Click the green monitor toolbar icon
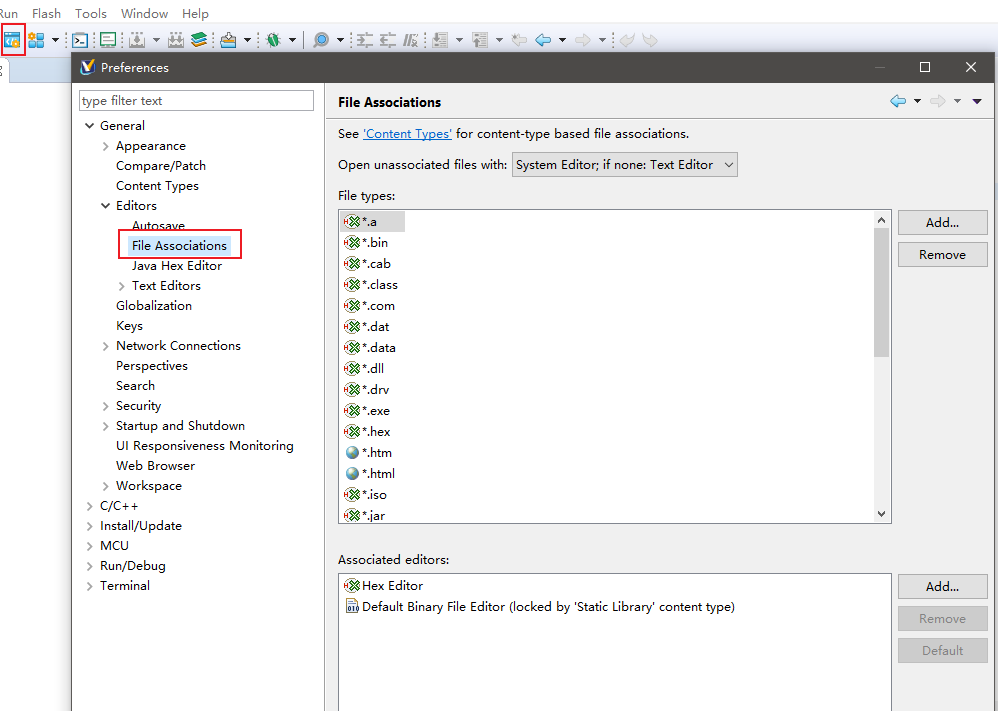 pos(108,40)
